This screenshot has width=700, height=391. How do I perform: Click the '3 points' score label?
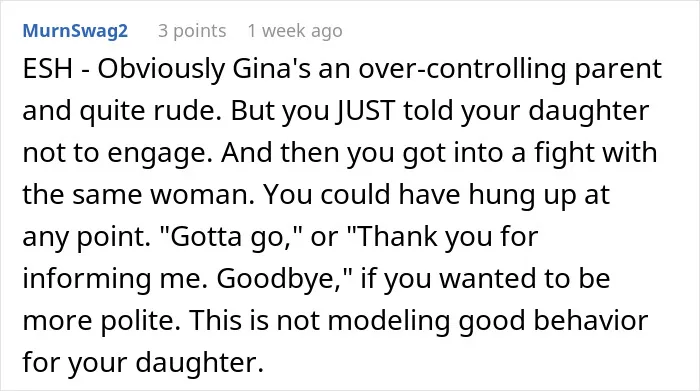point(192,31)
